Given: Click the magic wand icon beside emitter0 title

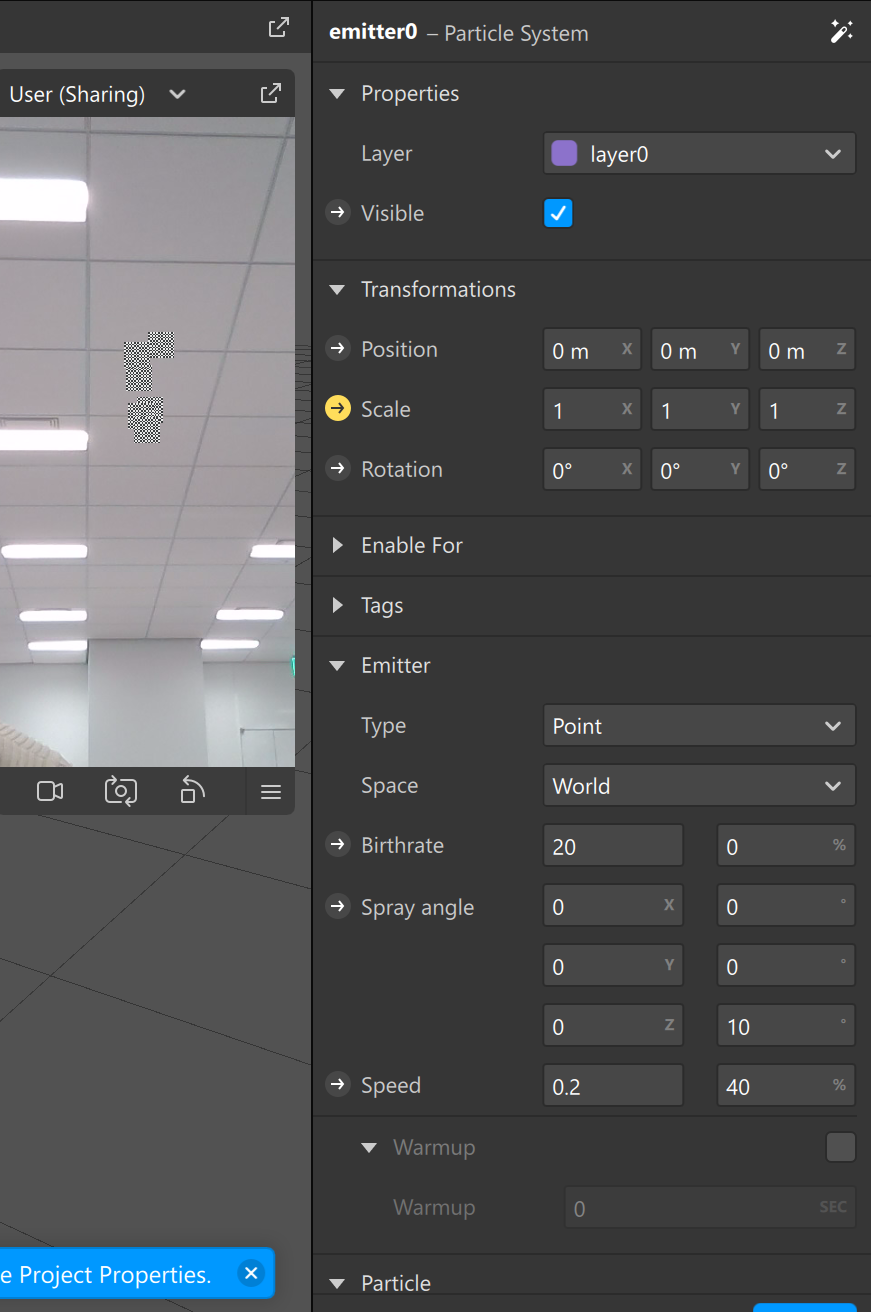Looking at the screenshot, I should point(841,32).
